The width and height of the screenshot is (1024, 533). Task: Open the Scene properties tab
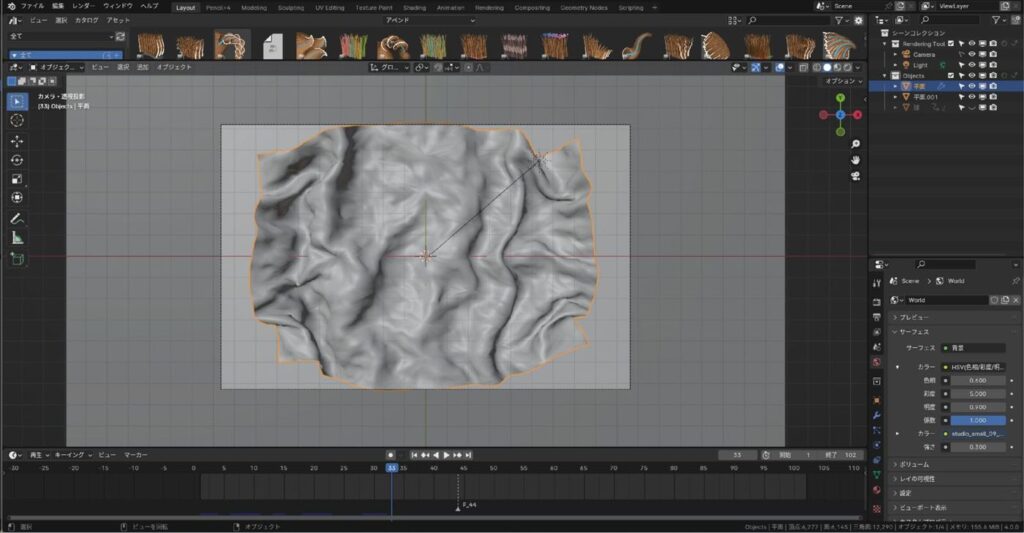(x=876, y=347)
